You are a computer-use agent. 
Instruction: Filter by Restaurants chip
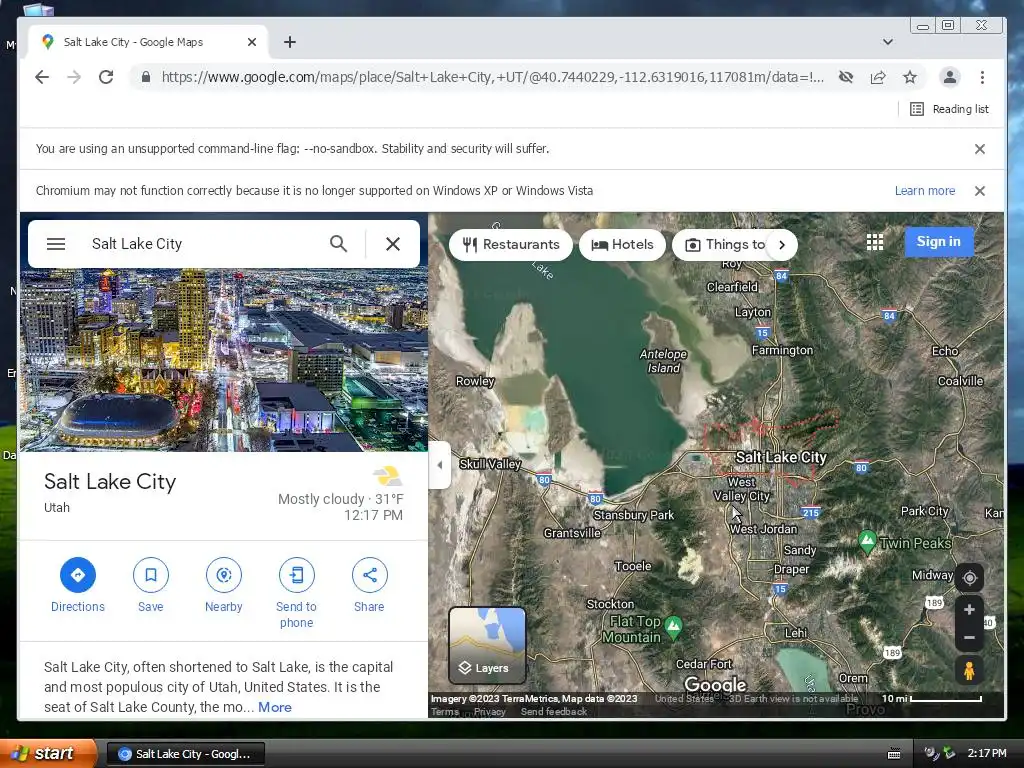point(511,245)
